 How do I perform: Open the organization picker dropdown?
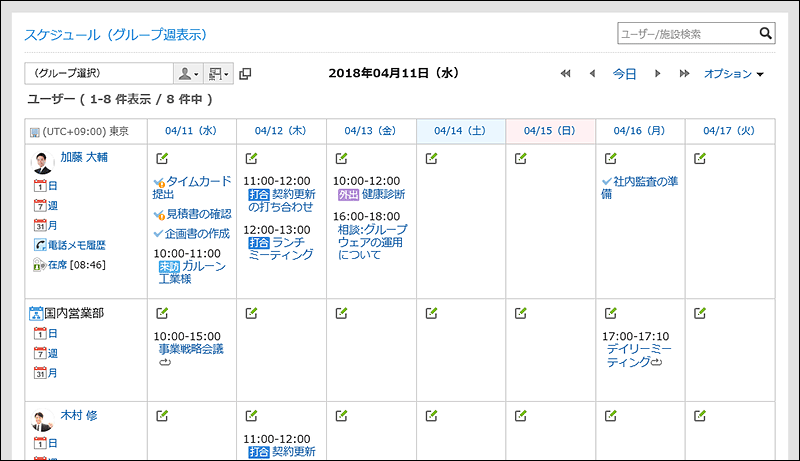pyautogui.click(x=219, y=74)
